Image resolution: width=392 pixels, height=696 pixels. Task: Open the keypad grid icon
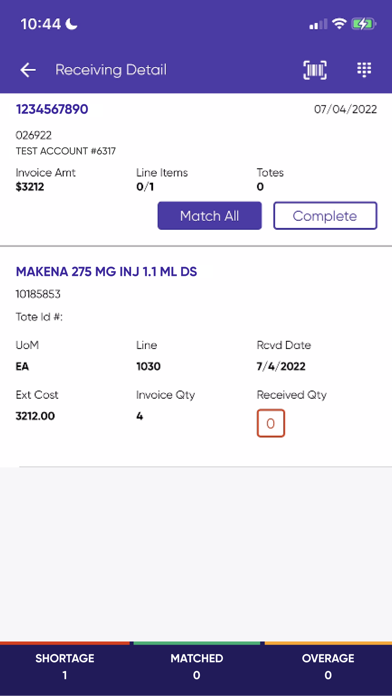(x=364, y=70)
